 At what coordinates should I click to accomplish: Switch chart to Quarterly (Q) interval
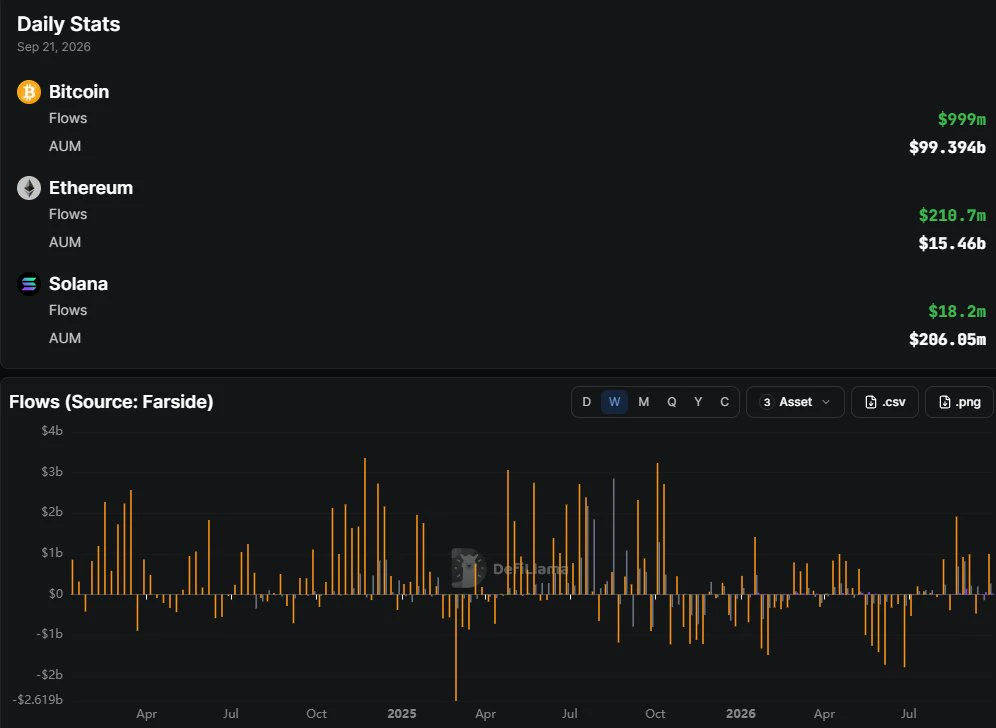coord(671,402)
